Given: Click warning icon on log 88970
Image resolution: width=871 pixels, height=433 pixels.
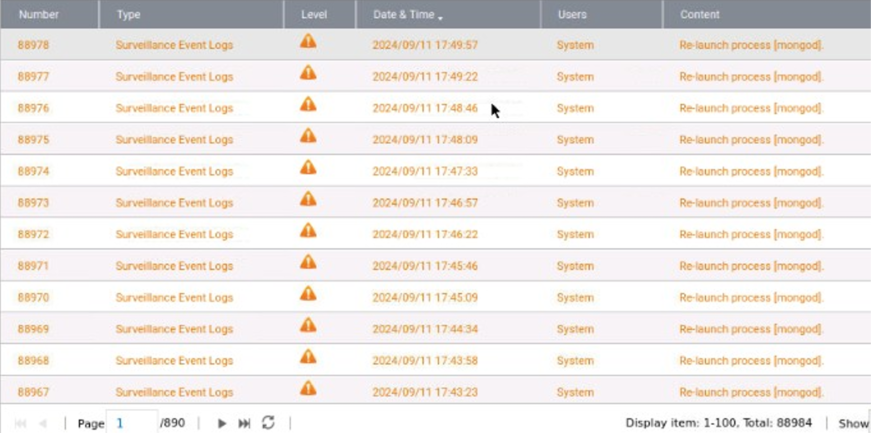Looking at the screenshot, I should click(308, 294).
